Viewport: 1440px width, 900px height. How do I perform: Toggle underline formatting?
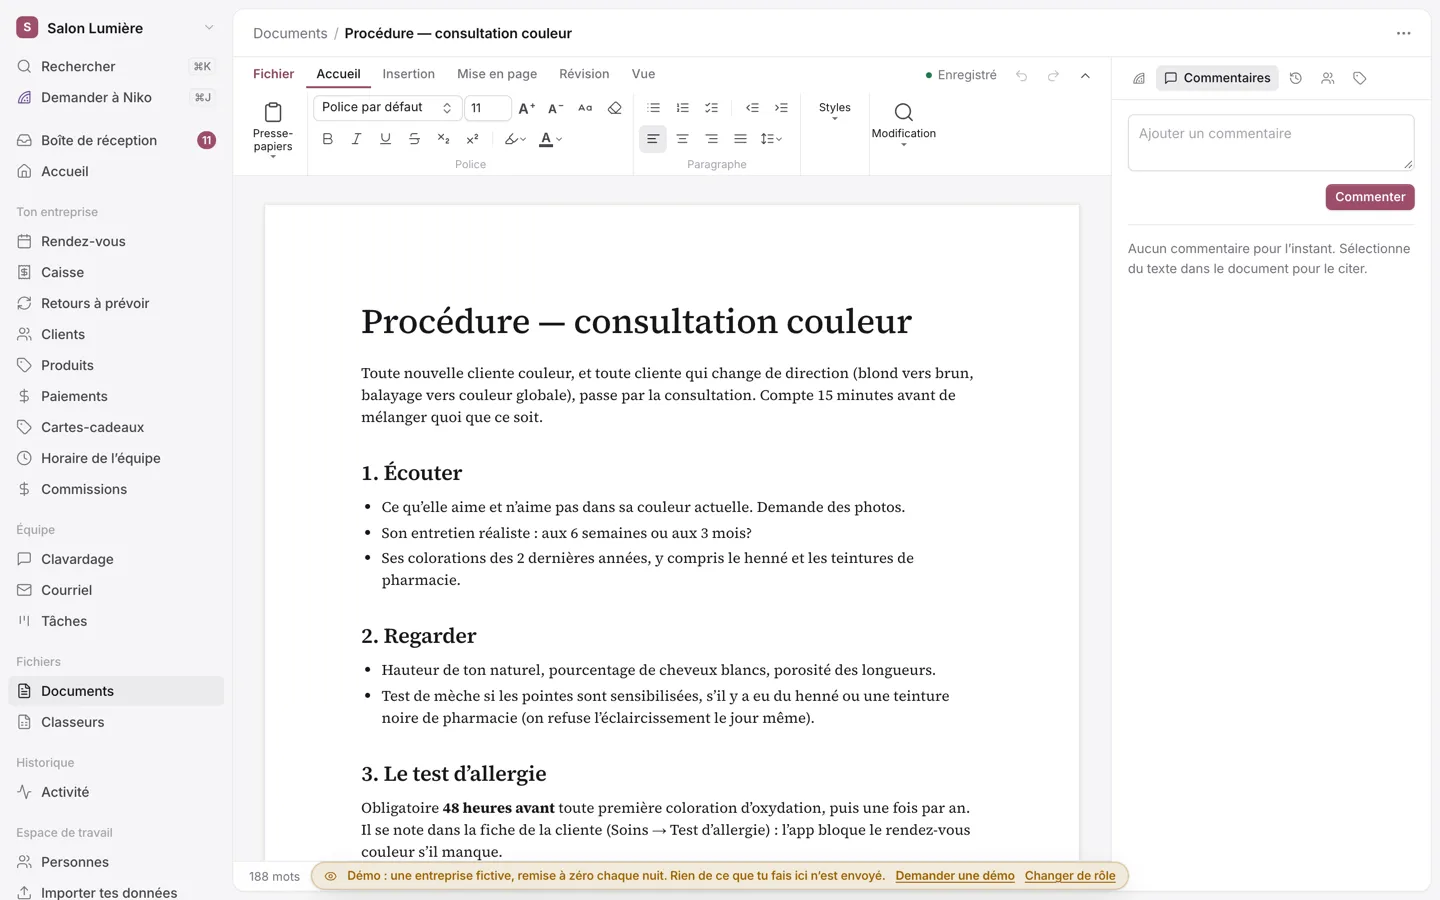point(385,139)
